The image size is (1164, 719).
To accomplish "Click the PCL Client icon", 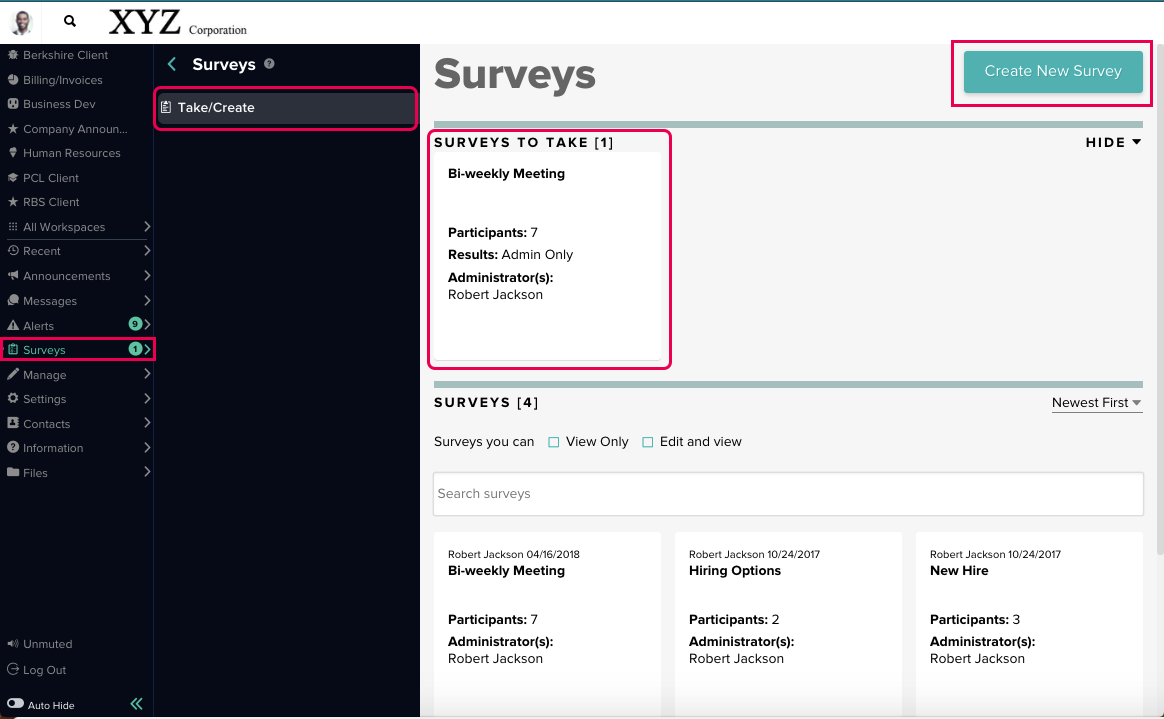I will [x=13, y=177].
